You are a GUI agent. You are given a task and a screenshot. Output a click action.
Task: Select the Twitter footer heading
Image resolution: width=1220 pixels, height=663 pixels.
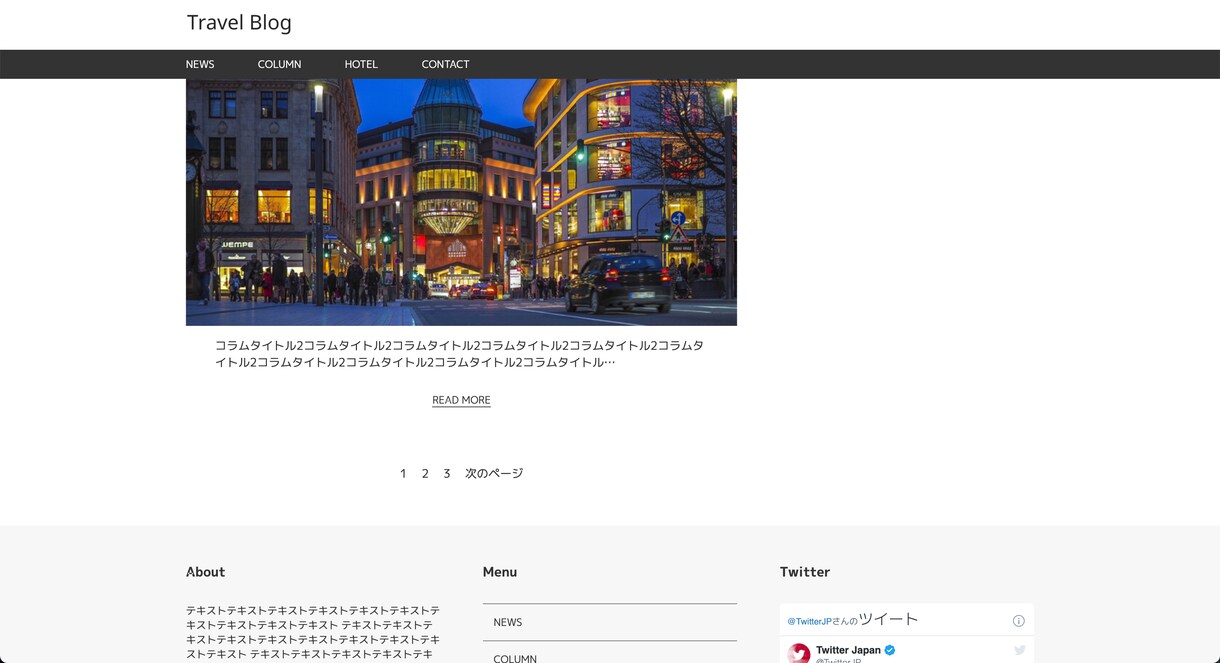coord(805,572)
